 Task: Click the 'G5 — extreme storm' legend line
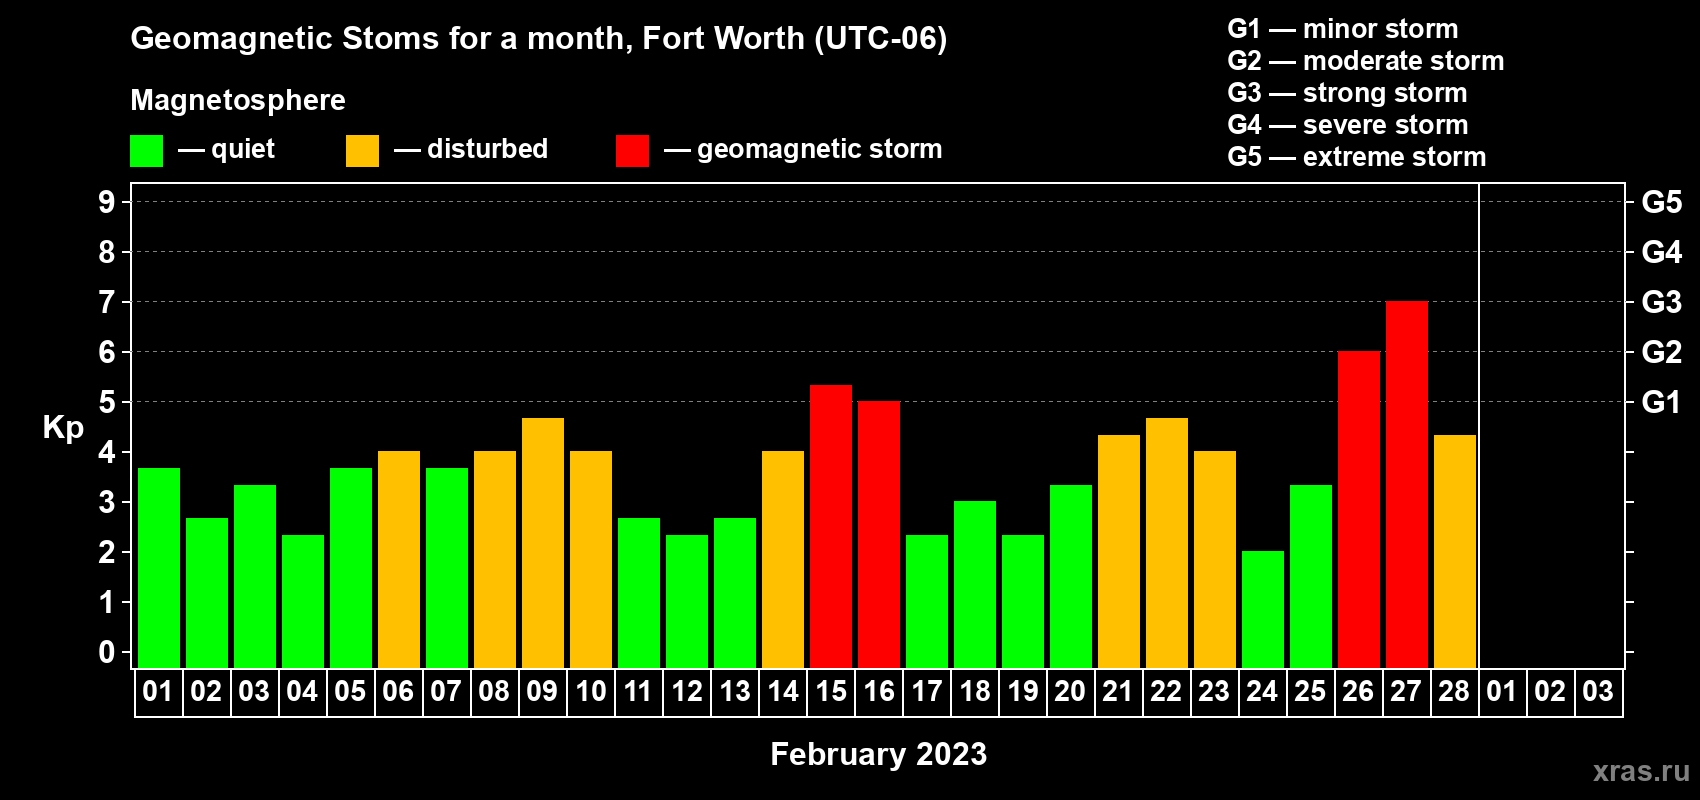pyautogui.click(x=1356, y=157)
